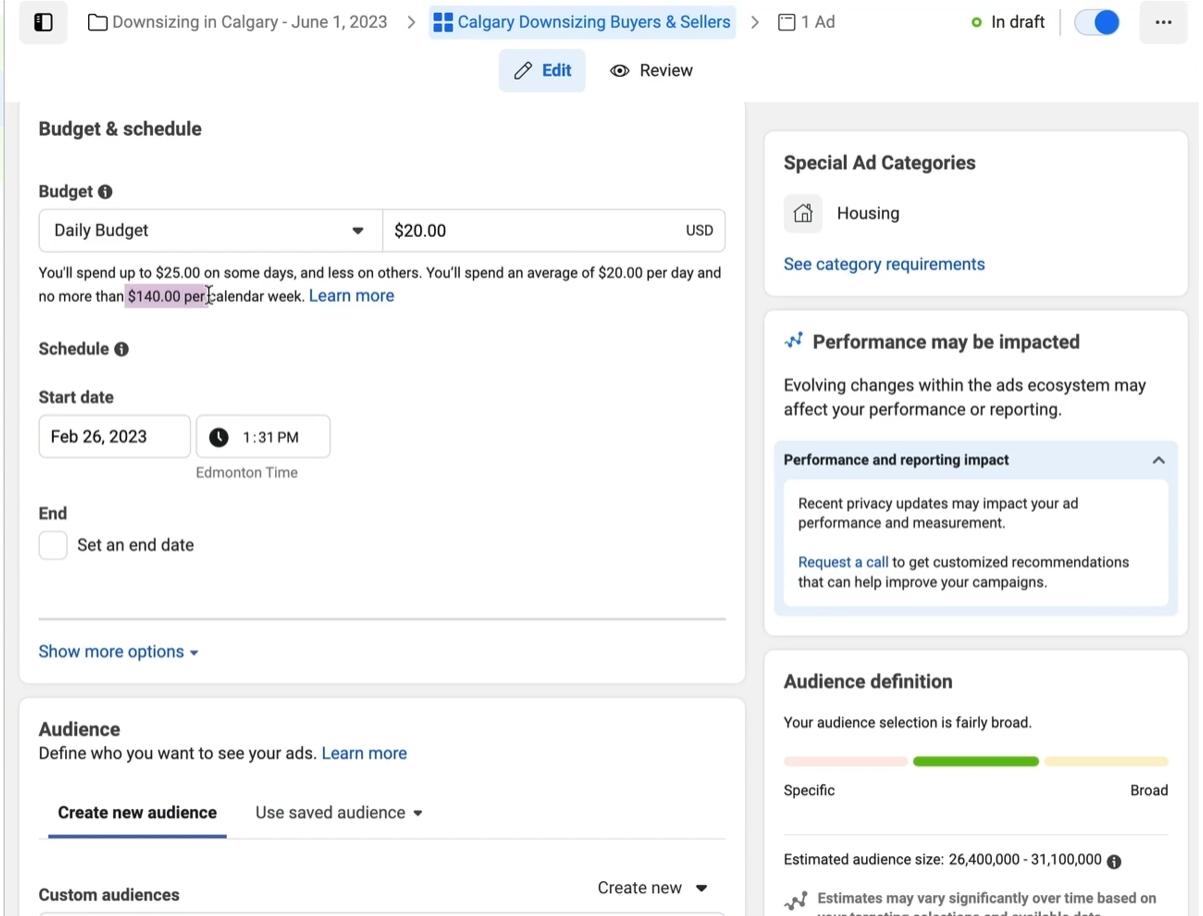Click the Request a call link
The image size is (1203, 916).
coord(843,562)
